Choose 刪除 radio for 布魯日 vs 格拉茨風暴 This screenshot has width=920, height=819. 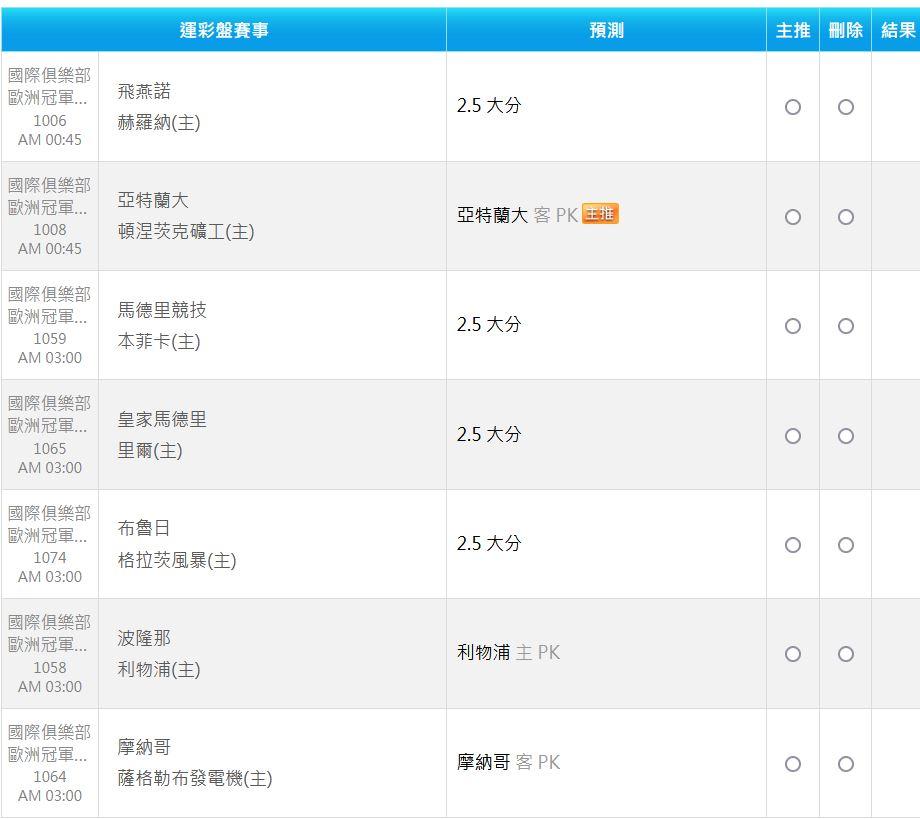(x=845, y=545)
